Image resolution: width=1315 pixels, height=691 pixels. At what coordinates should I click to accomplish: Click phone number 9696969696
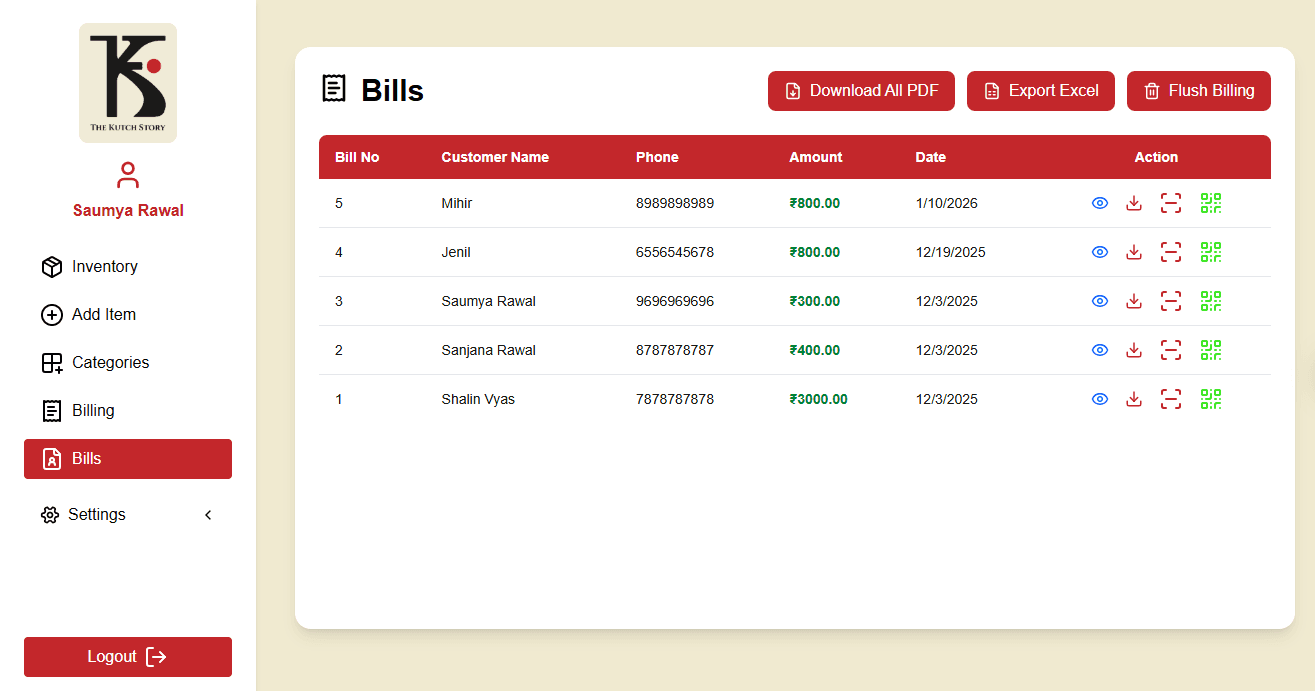675,301
